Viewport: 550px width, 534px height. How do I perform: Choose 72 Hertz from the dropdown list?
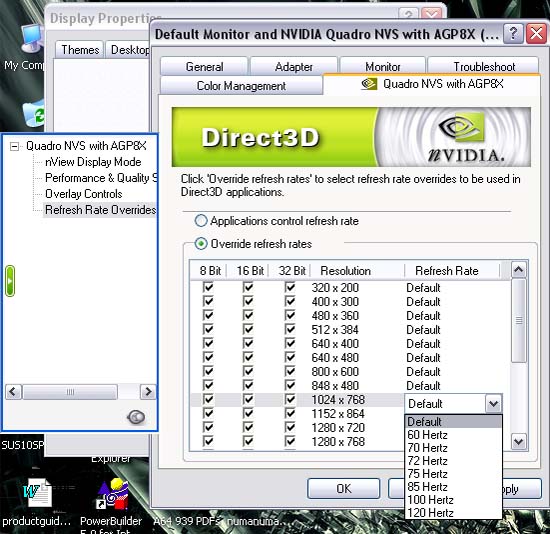coord(453,461)
